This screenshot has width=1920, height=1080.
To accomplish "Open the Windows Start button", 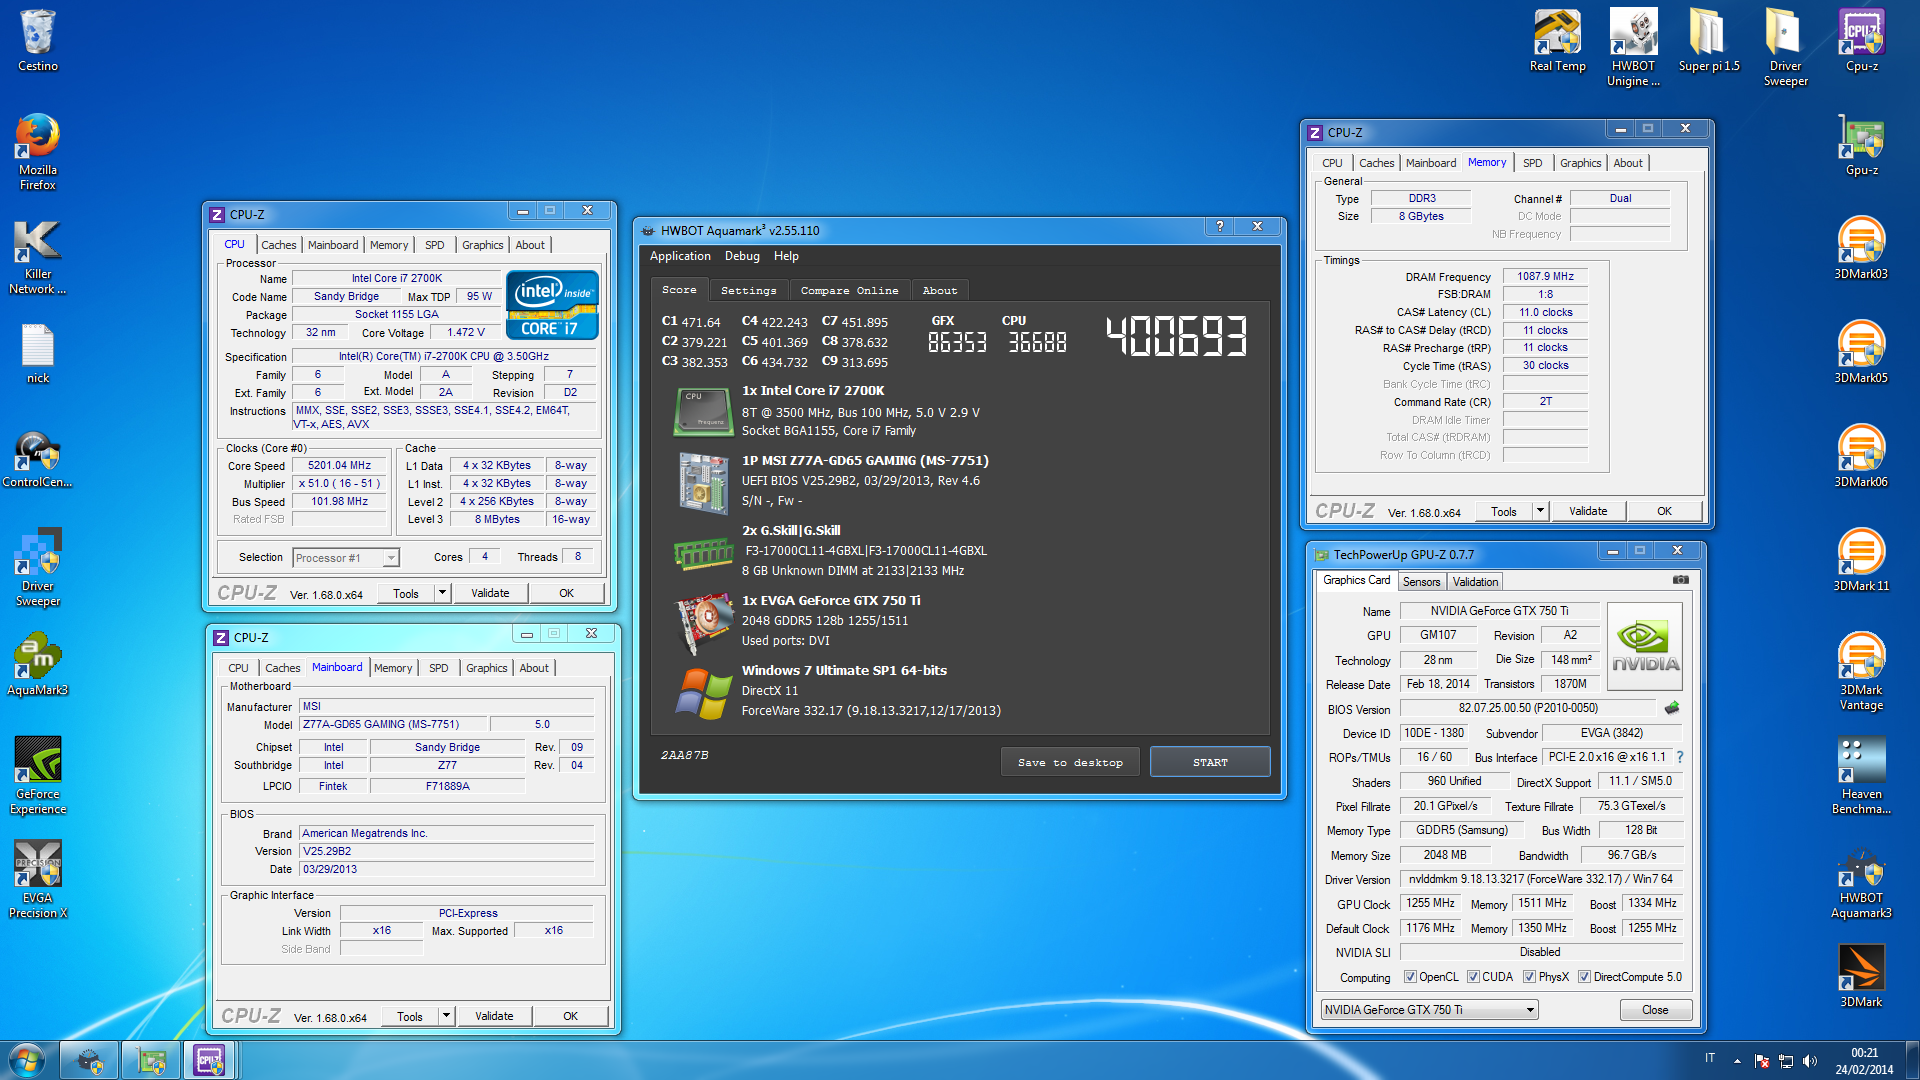I will click(x=26, y=1059).
